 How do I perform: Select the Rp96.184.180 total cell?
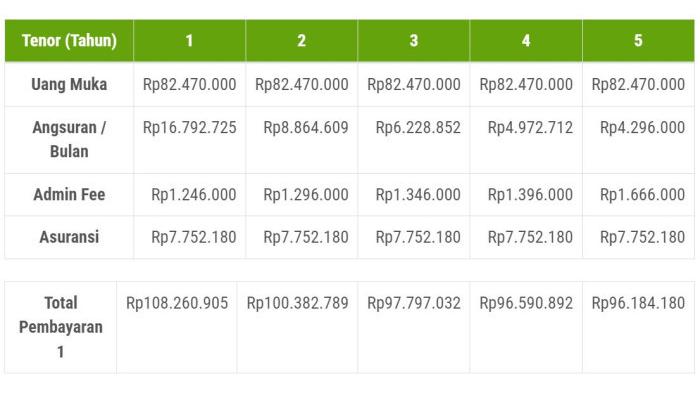click(638, 327)
